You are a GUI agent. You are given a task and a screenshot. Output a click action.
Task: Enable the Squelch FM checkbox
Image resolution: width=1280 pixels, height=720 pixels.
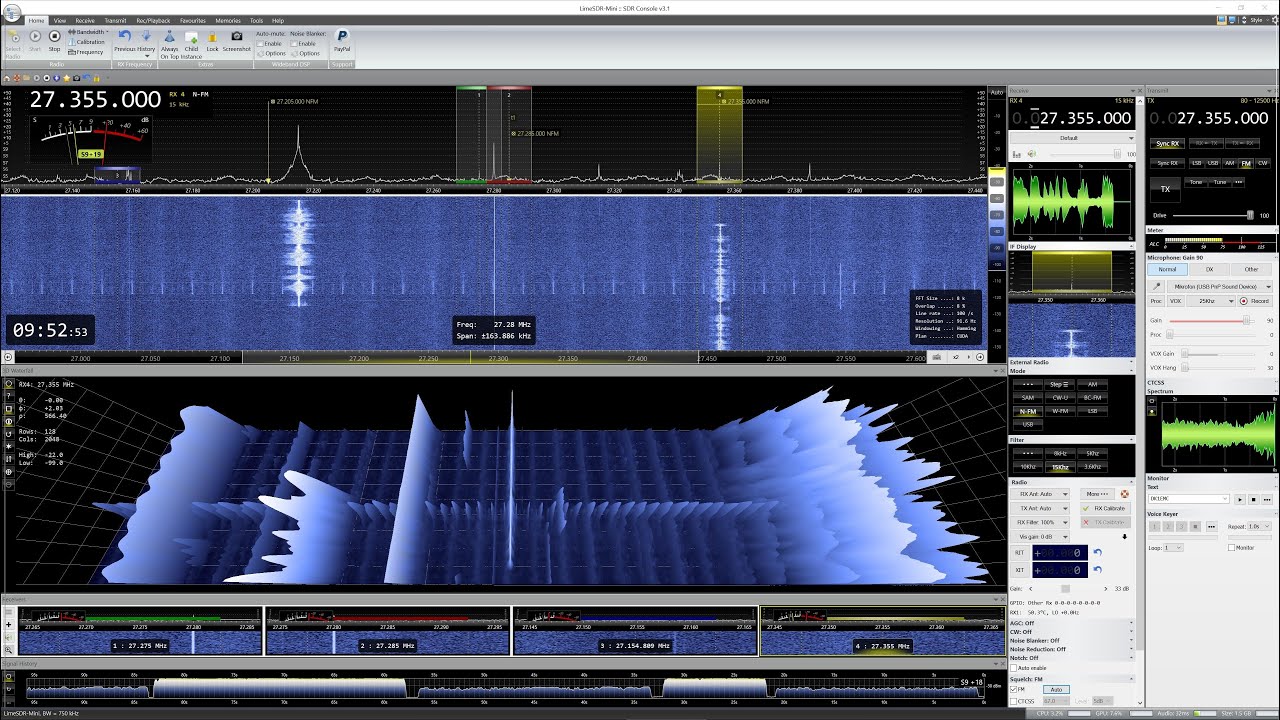[x=1014, y=689]
